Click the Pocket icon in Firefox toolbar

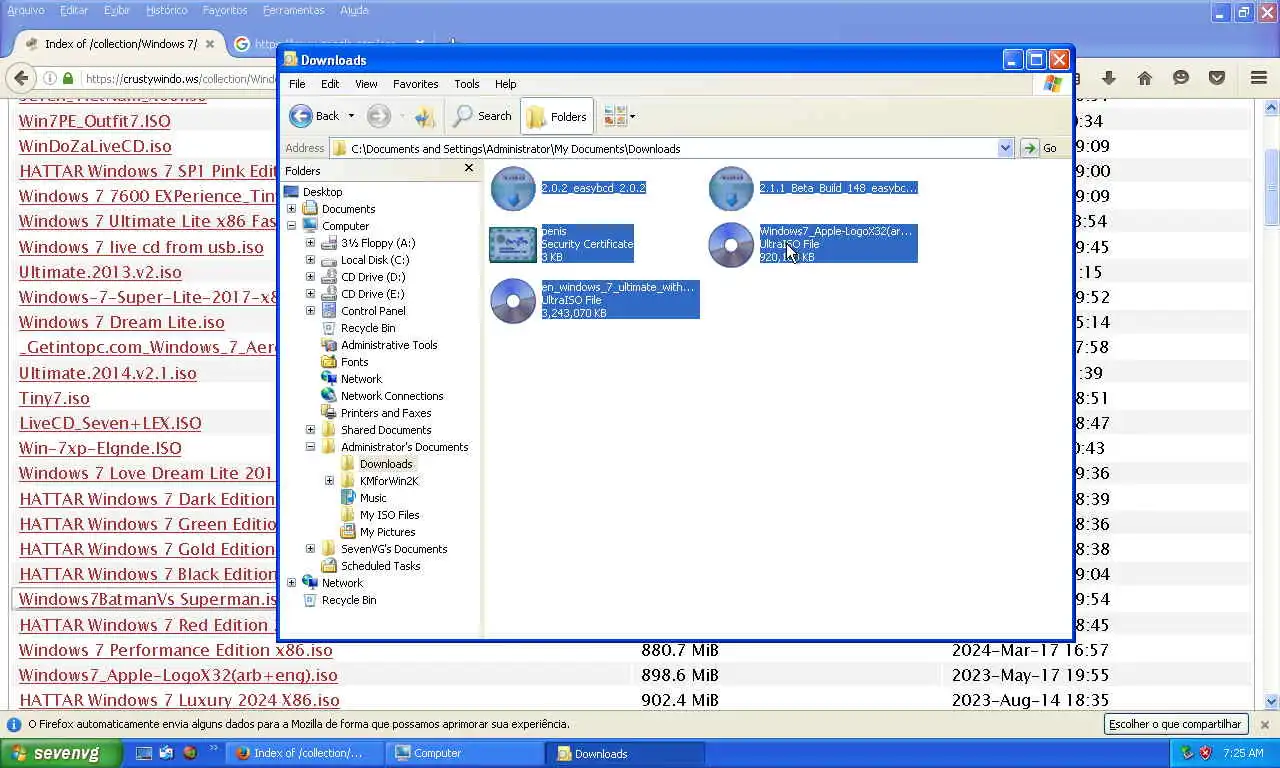[x=1217, y=78]
